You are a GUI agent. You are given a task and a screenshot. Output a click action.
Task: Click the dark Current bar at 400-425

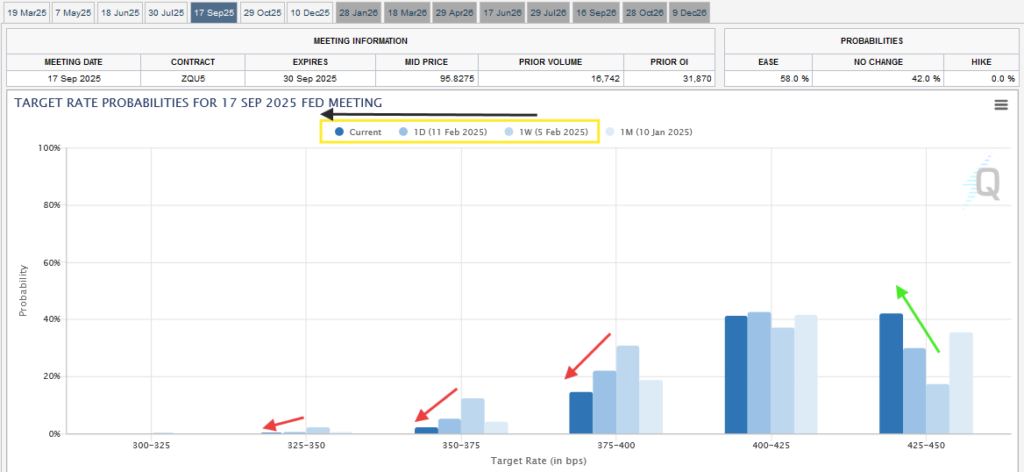[x=736, y=375]
